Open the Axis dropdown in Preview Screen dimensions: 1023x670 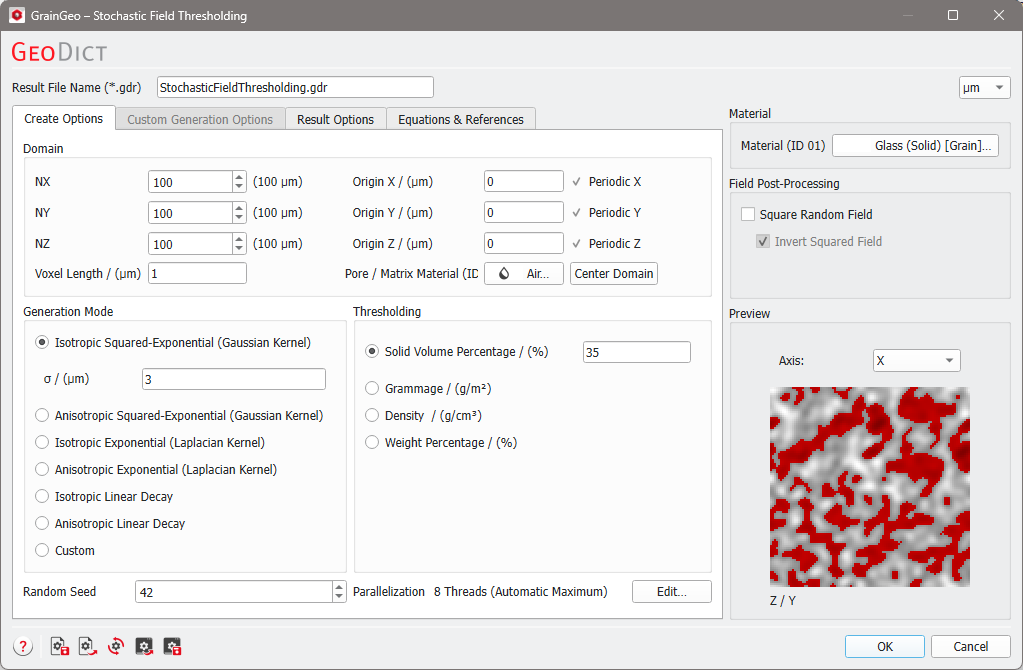click(x=916, y=360)
